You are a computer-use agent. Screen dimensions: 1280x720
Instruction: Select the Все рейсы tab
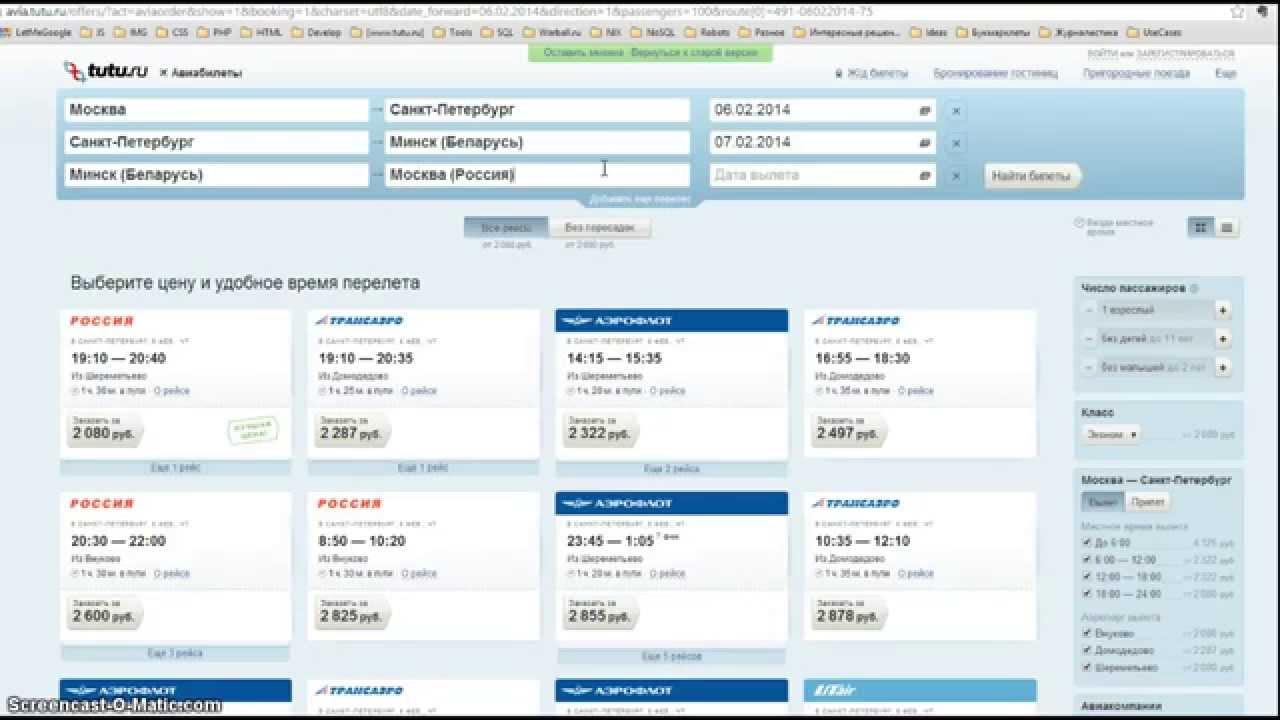point(506,228)
